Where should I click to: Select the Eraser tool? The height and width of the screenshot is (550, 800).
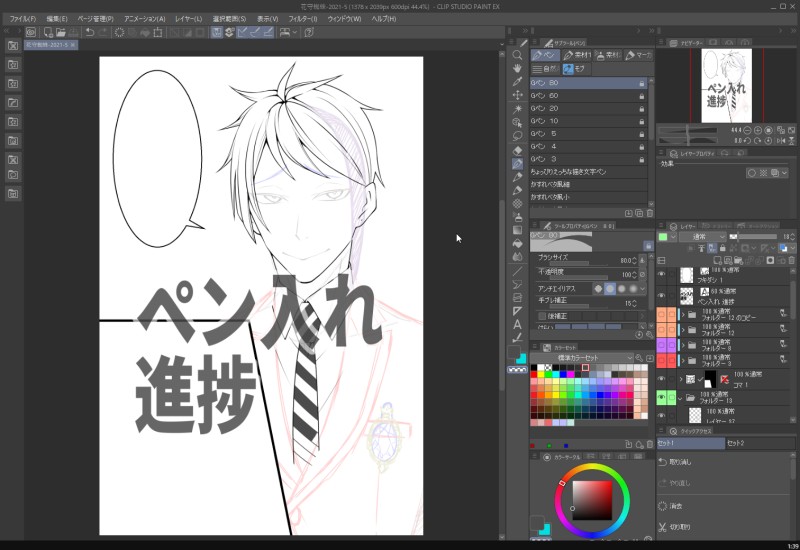517,151
